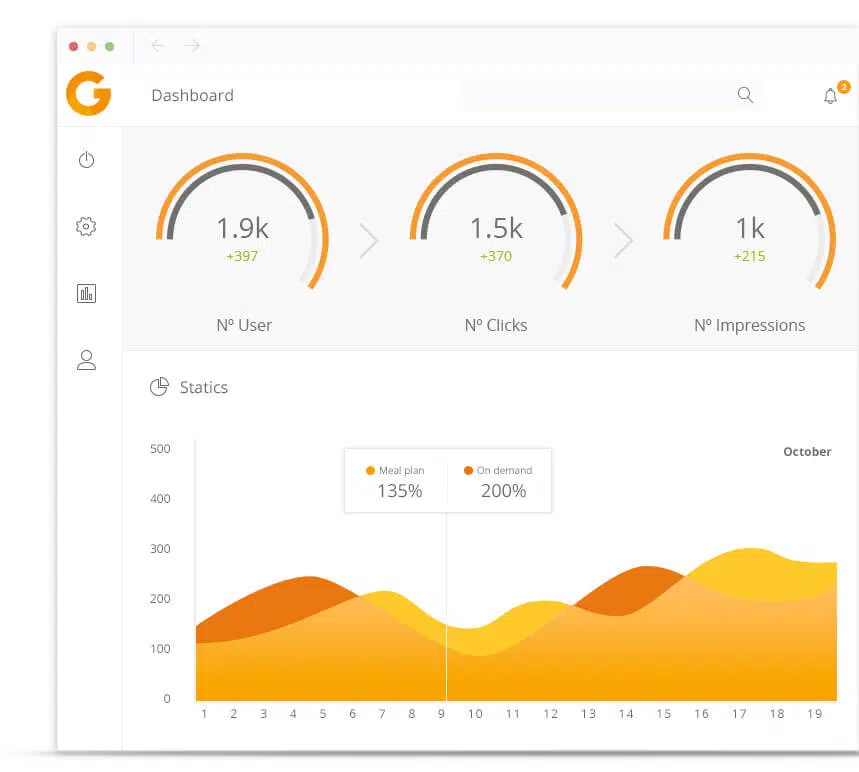Click chevron between User and Clicks gauges
859x772 pixels.
[x=369, y=241]
